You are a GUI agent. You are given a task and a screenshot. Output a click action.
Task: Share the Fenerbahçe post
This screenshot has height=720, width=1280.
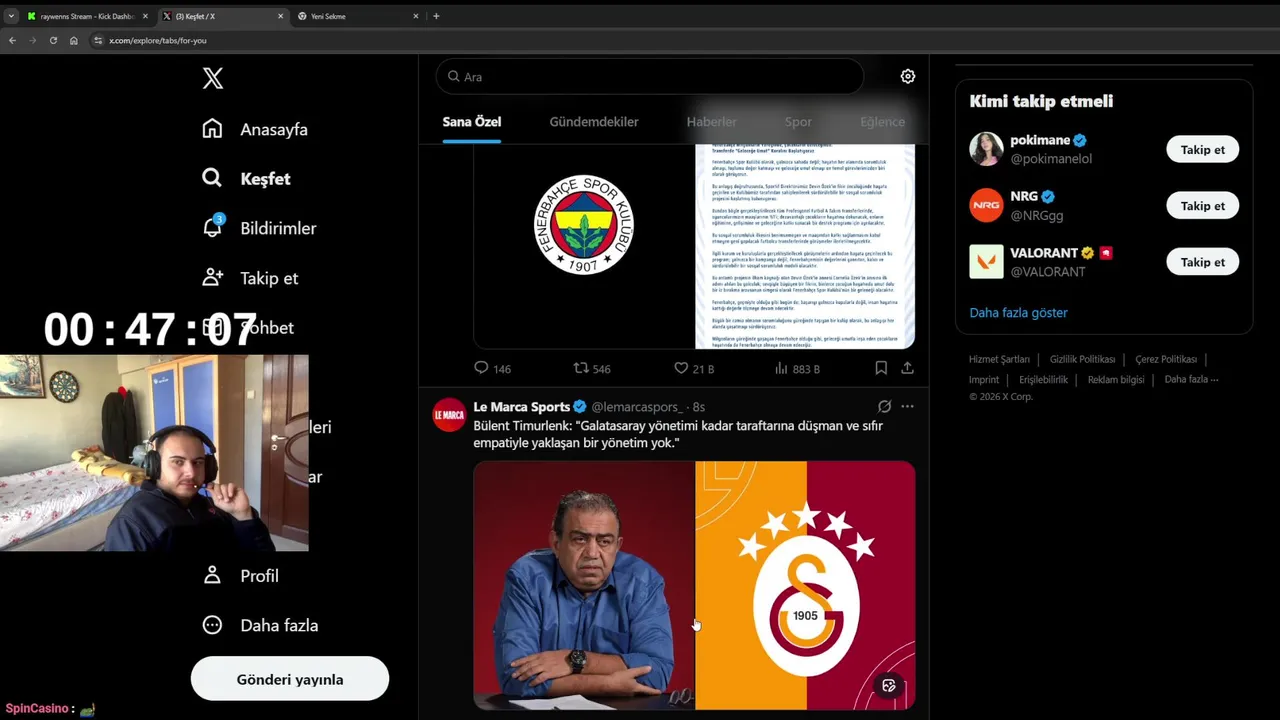907,368
